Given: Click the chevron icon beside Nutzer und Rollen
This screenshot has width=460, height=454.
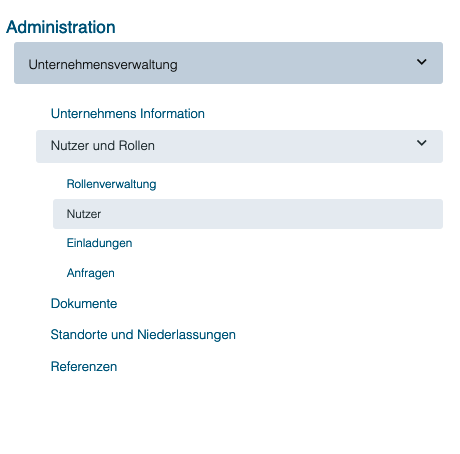Looking at the screenshot, I should [x=421, y=143].
